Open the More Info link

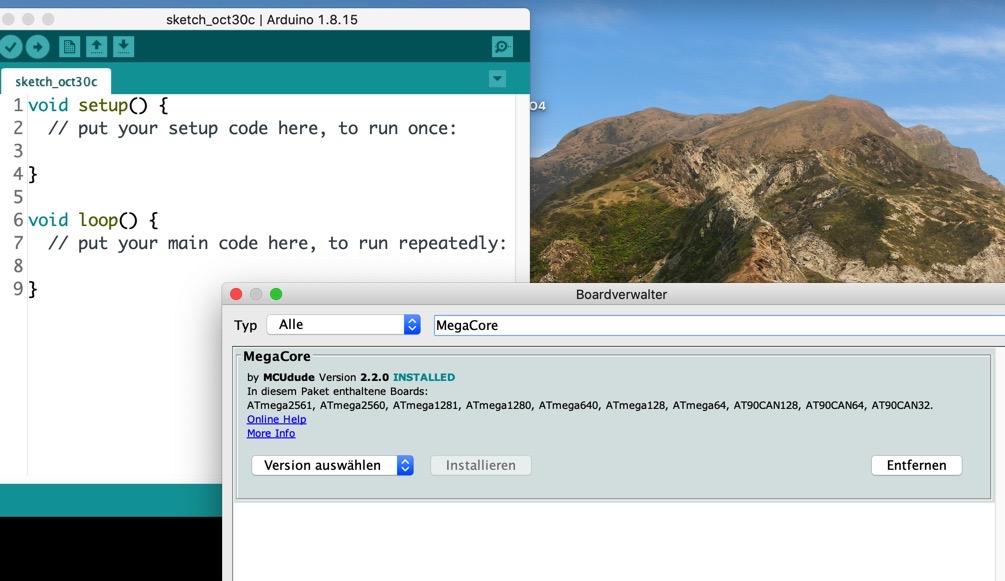[271, 434]
